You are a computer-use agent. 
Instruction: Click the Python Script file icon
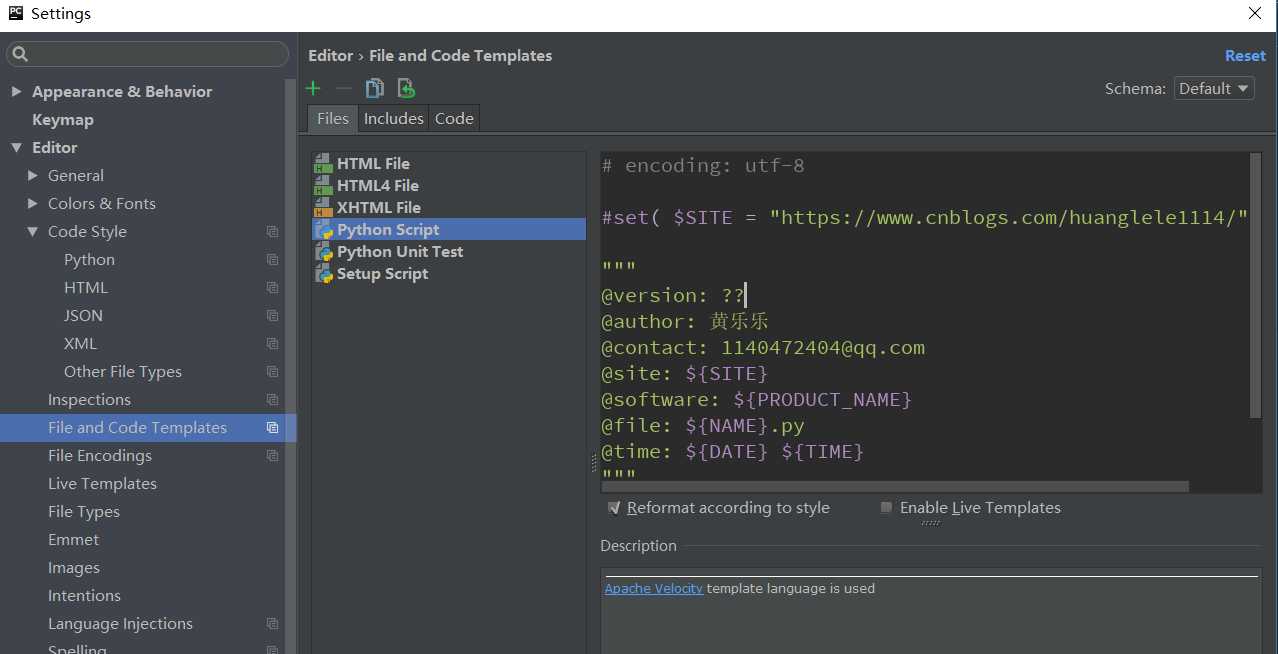[x=323, y=229]
